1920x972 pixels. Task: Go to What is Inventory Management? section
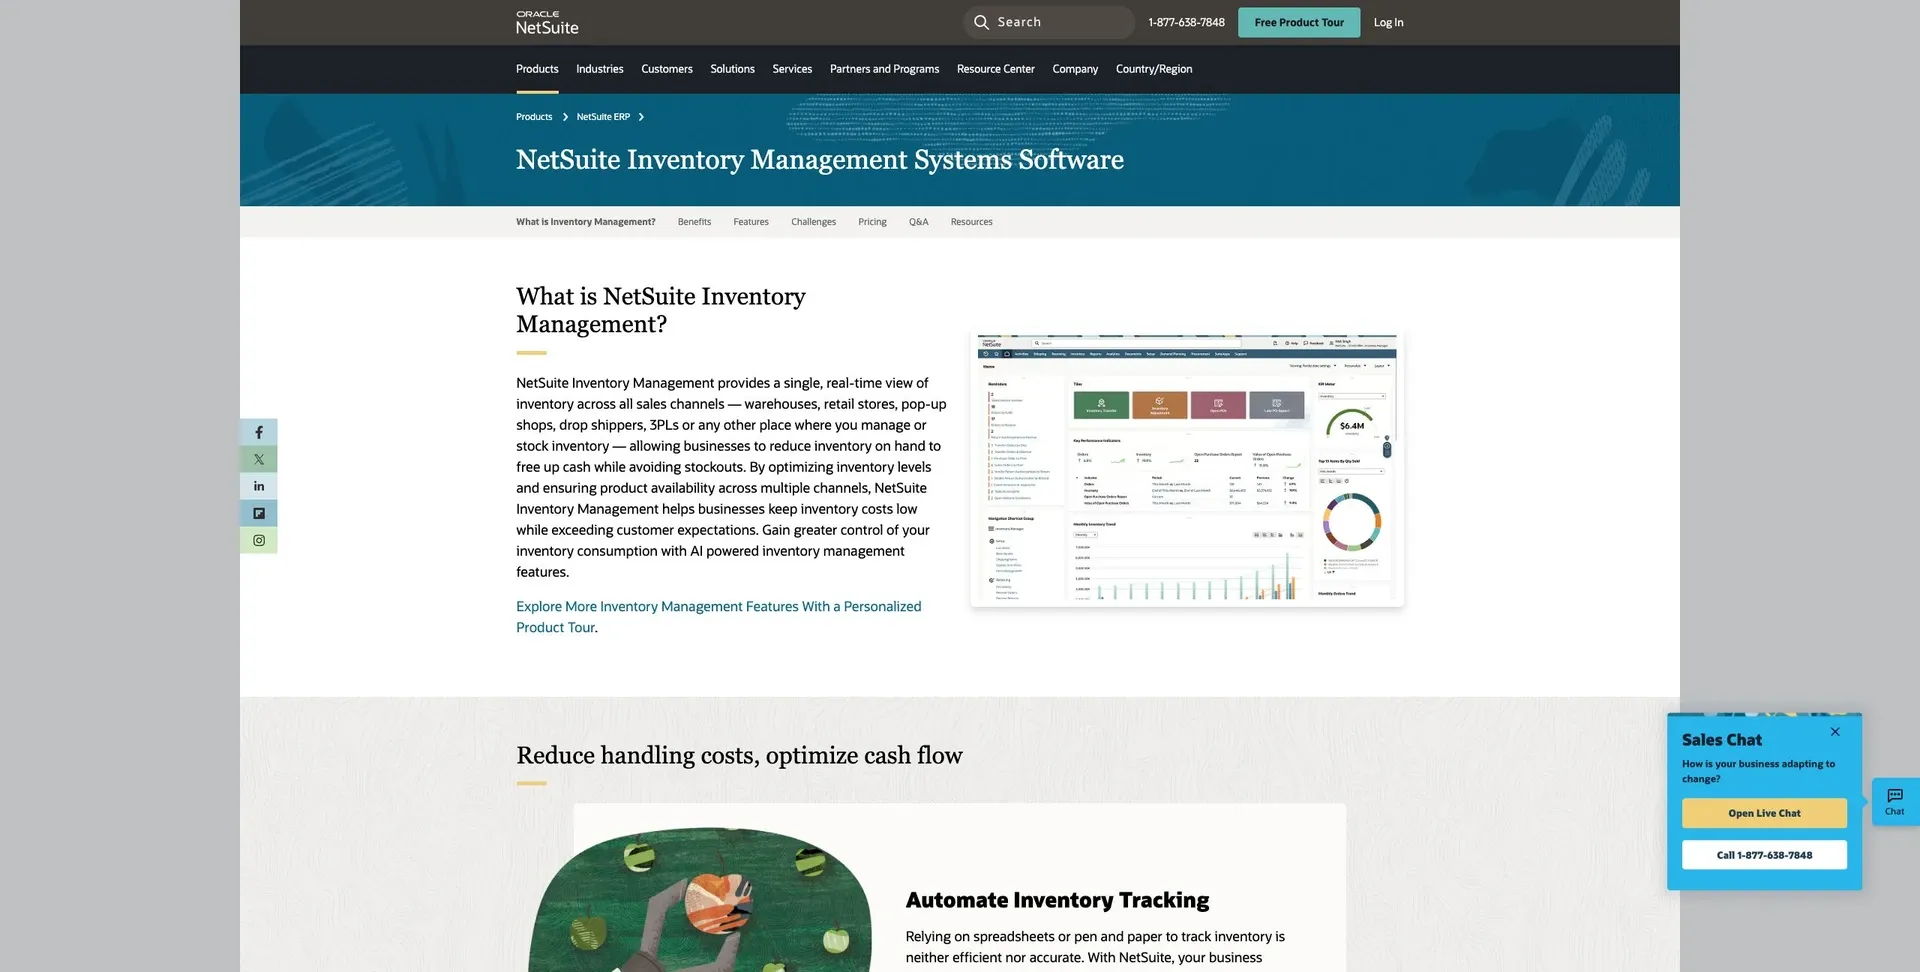[586, 222]
